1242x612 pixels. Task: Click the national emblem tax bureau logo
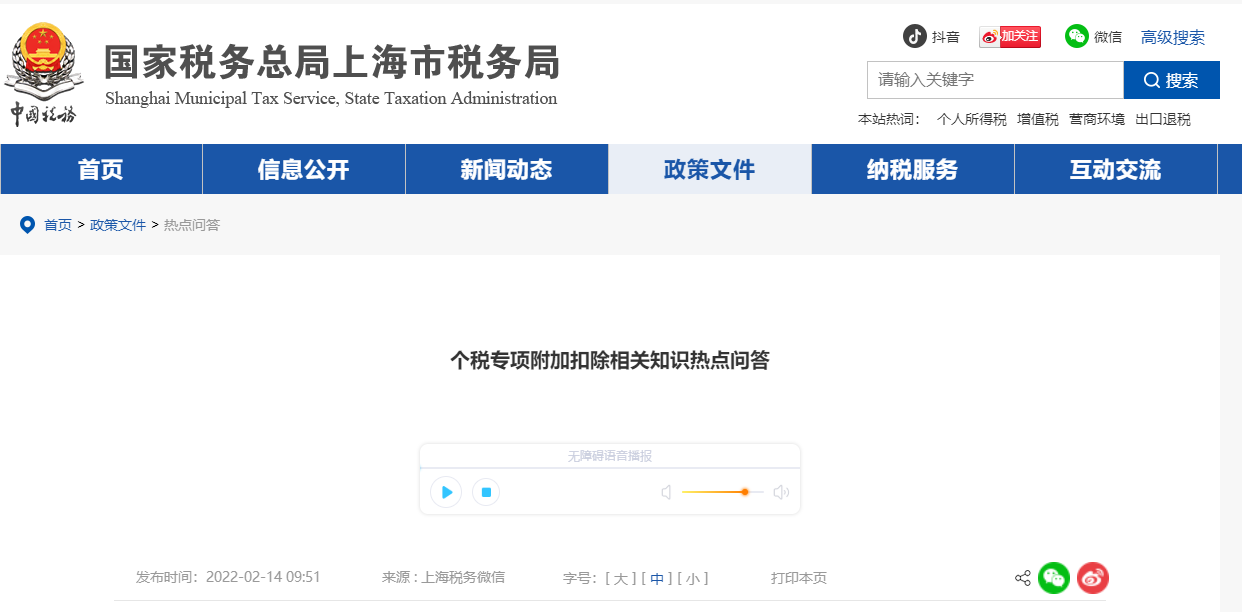43,72
